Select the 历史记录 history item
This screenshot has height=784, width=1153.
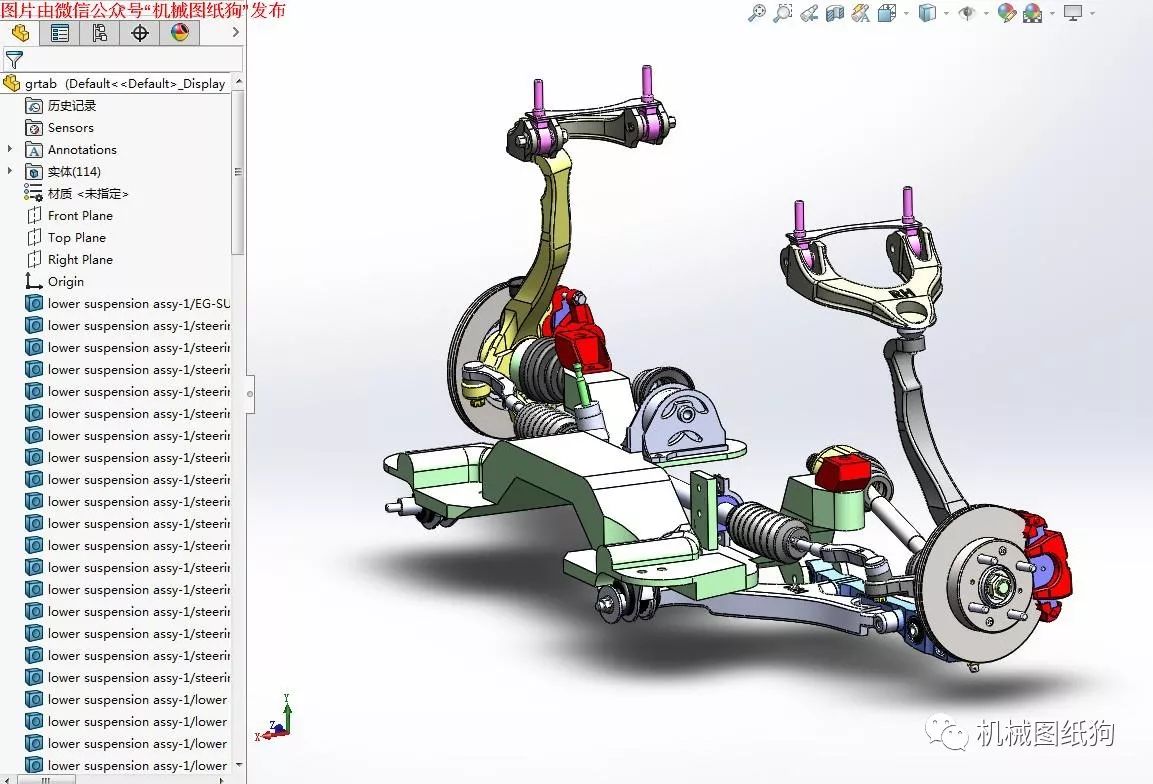point(60,106)
